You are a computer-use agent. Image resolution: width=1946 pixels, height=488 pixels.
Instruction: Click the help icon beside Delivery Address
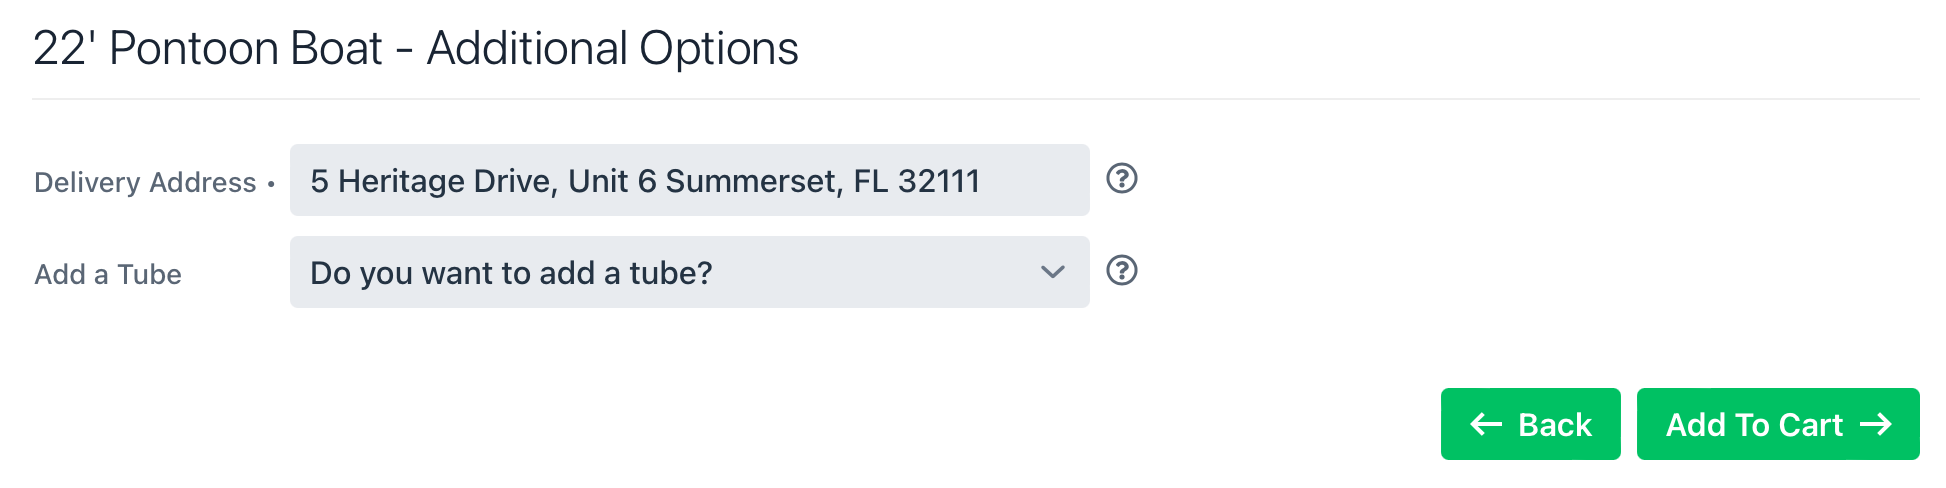1122,179
